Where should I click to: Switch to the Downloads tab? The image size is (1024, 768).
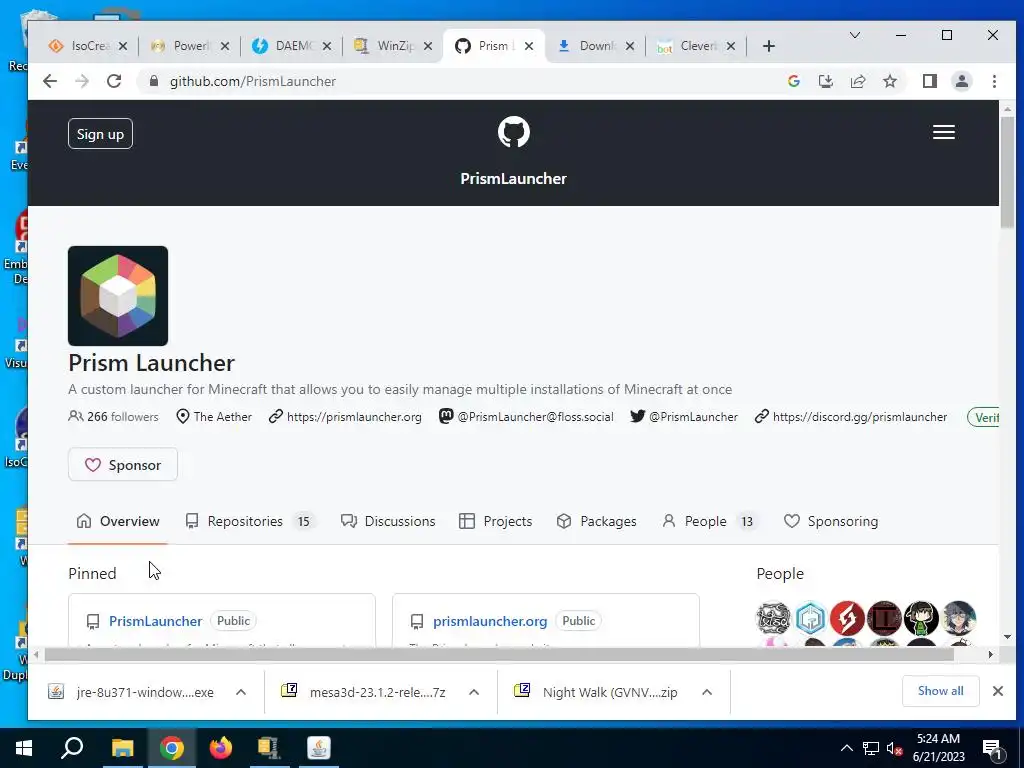tap(598, 46)
